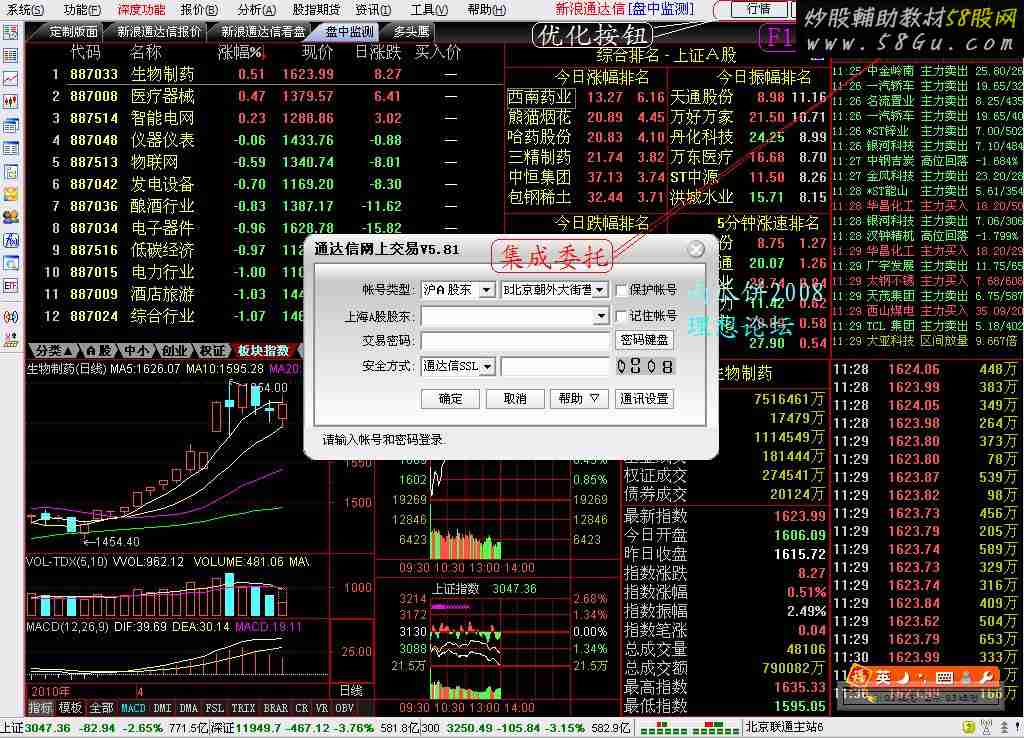Open the 帮助(H) menu
The image size is (1024, 738).
[x=487, y=9]
